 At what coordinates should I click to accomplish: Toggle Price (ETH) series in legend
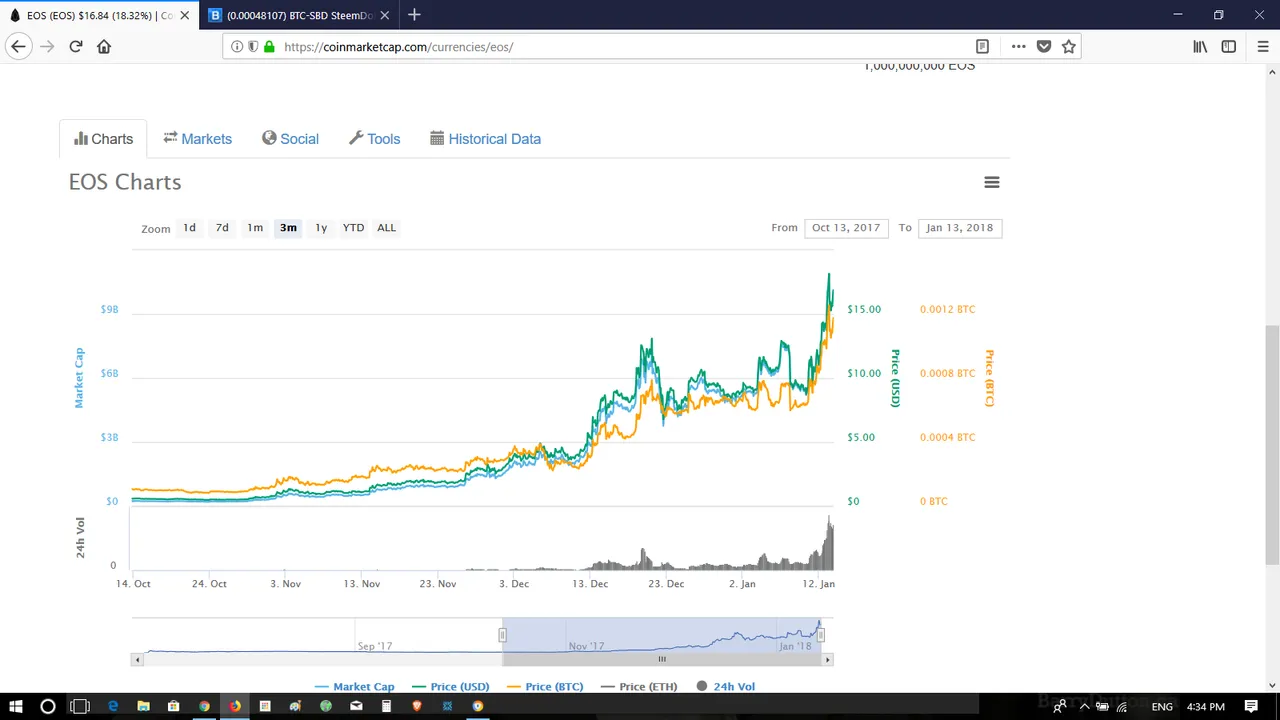[638, 687]
